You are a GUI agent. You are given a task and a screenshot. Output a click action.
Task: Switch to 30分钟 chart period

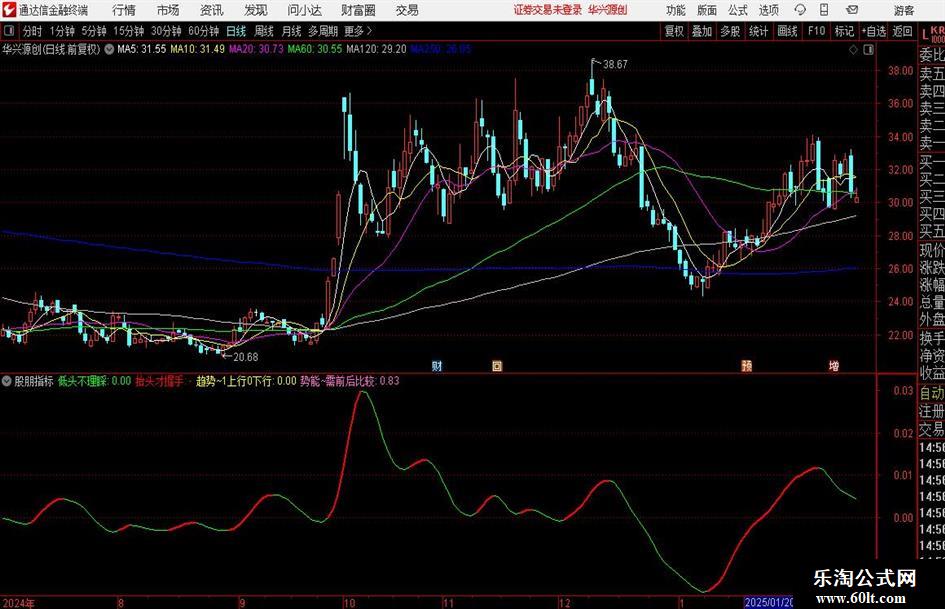click(x=166, y=31)
